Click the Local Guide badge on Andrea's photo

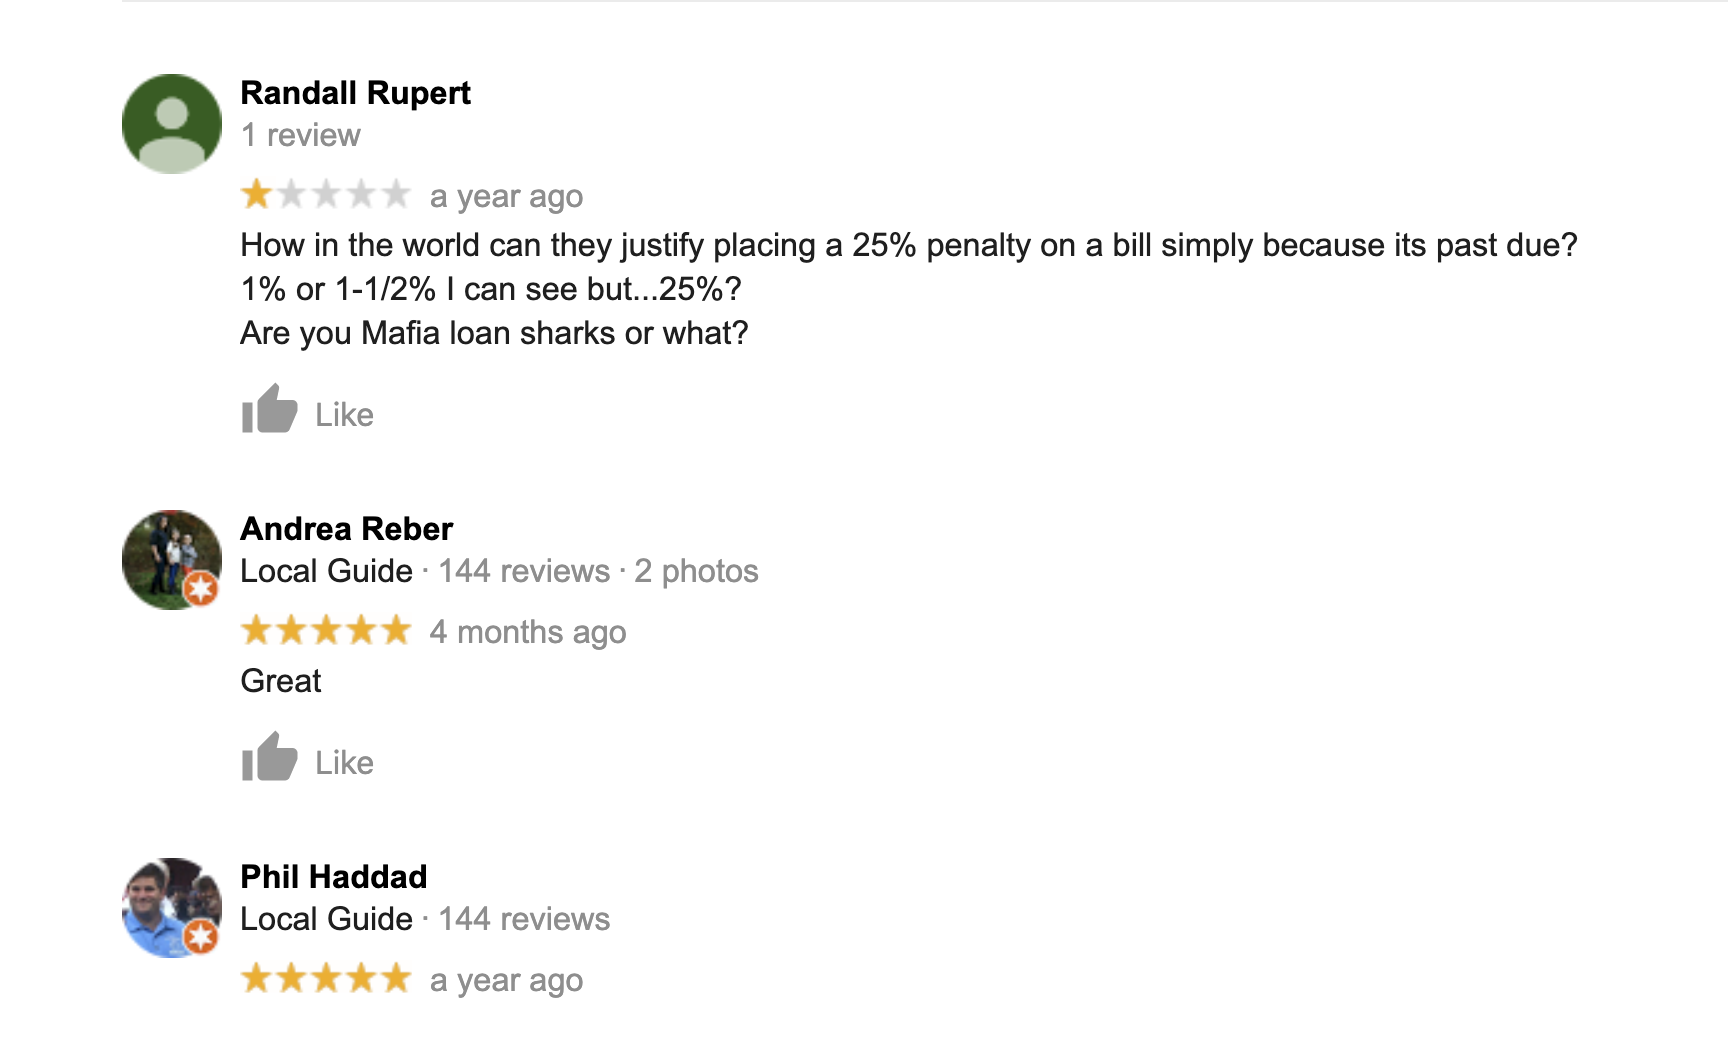pos(201,589)
